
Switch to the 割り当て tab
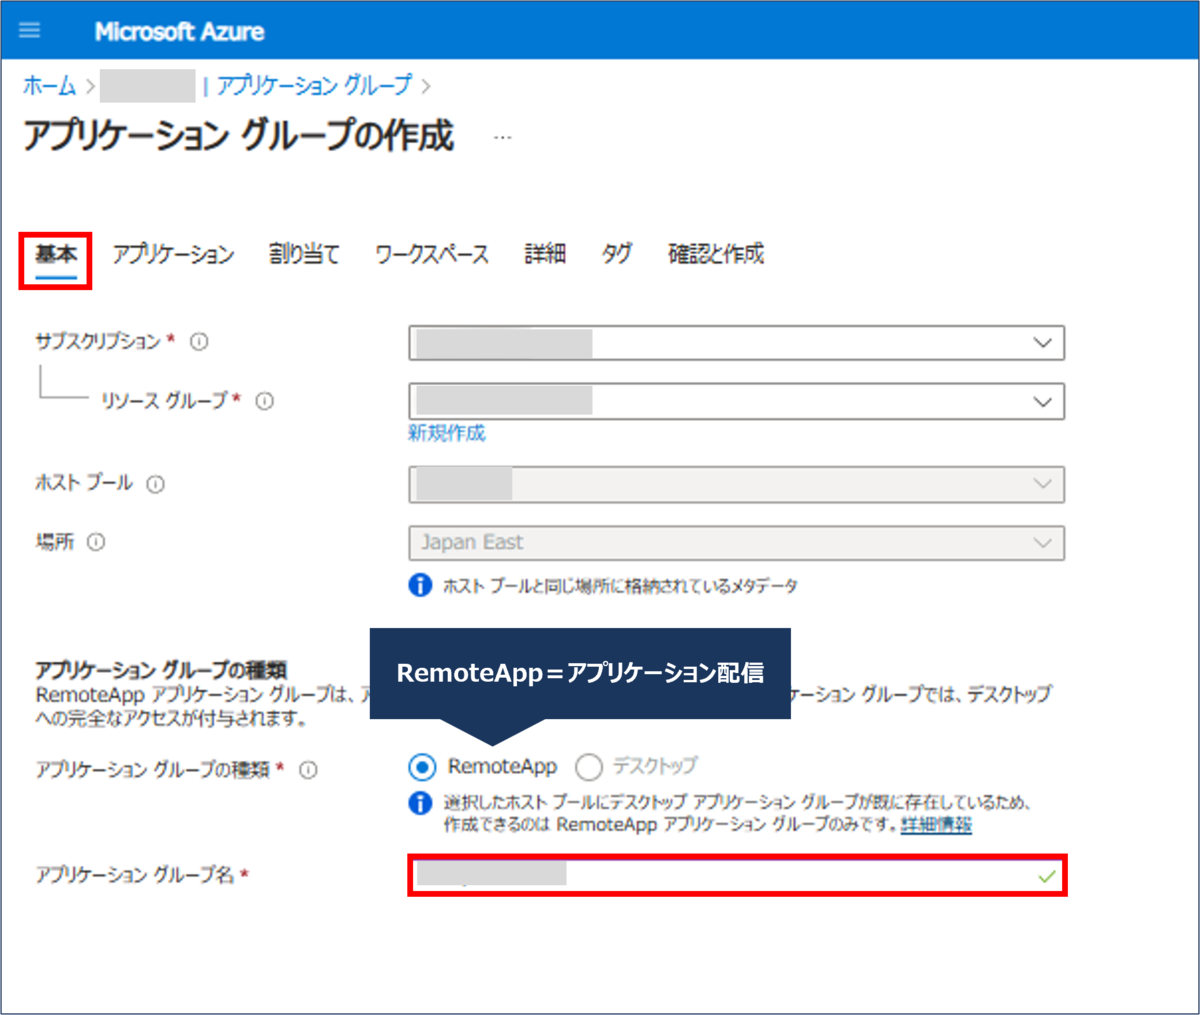[304, 254]
